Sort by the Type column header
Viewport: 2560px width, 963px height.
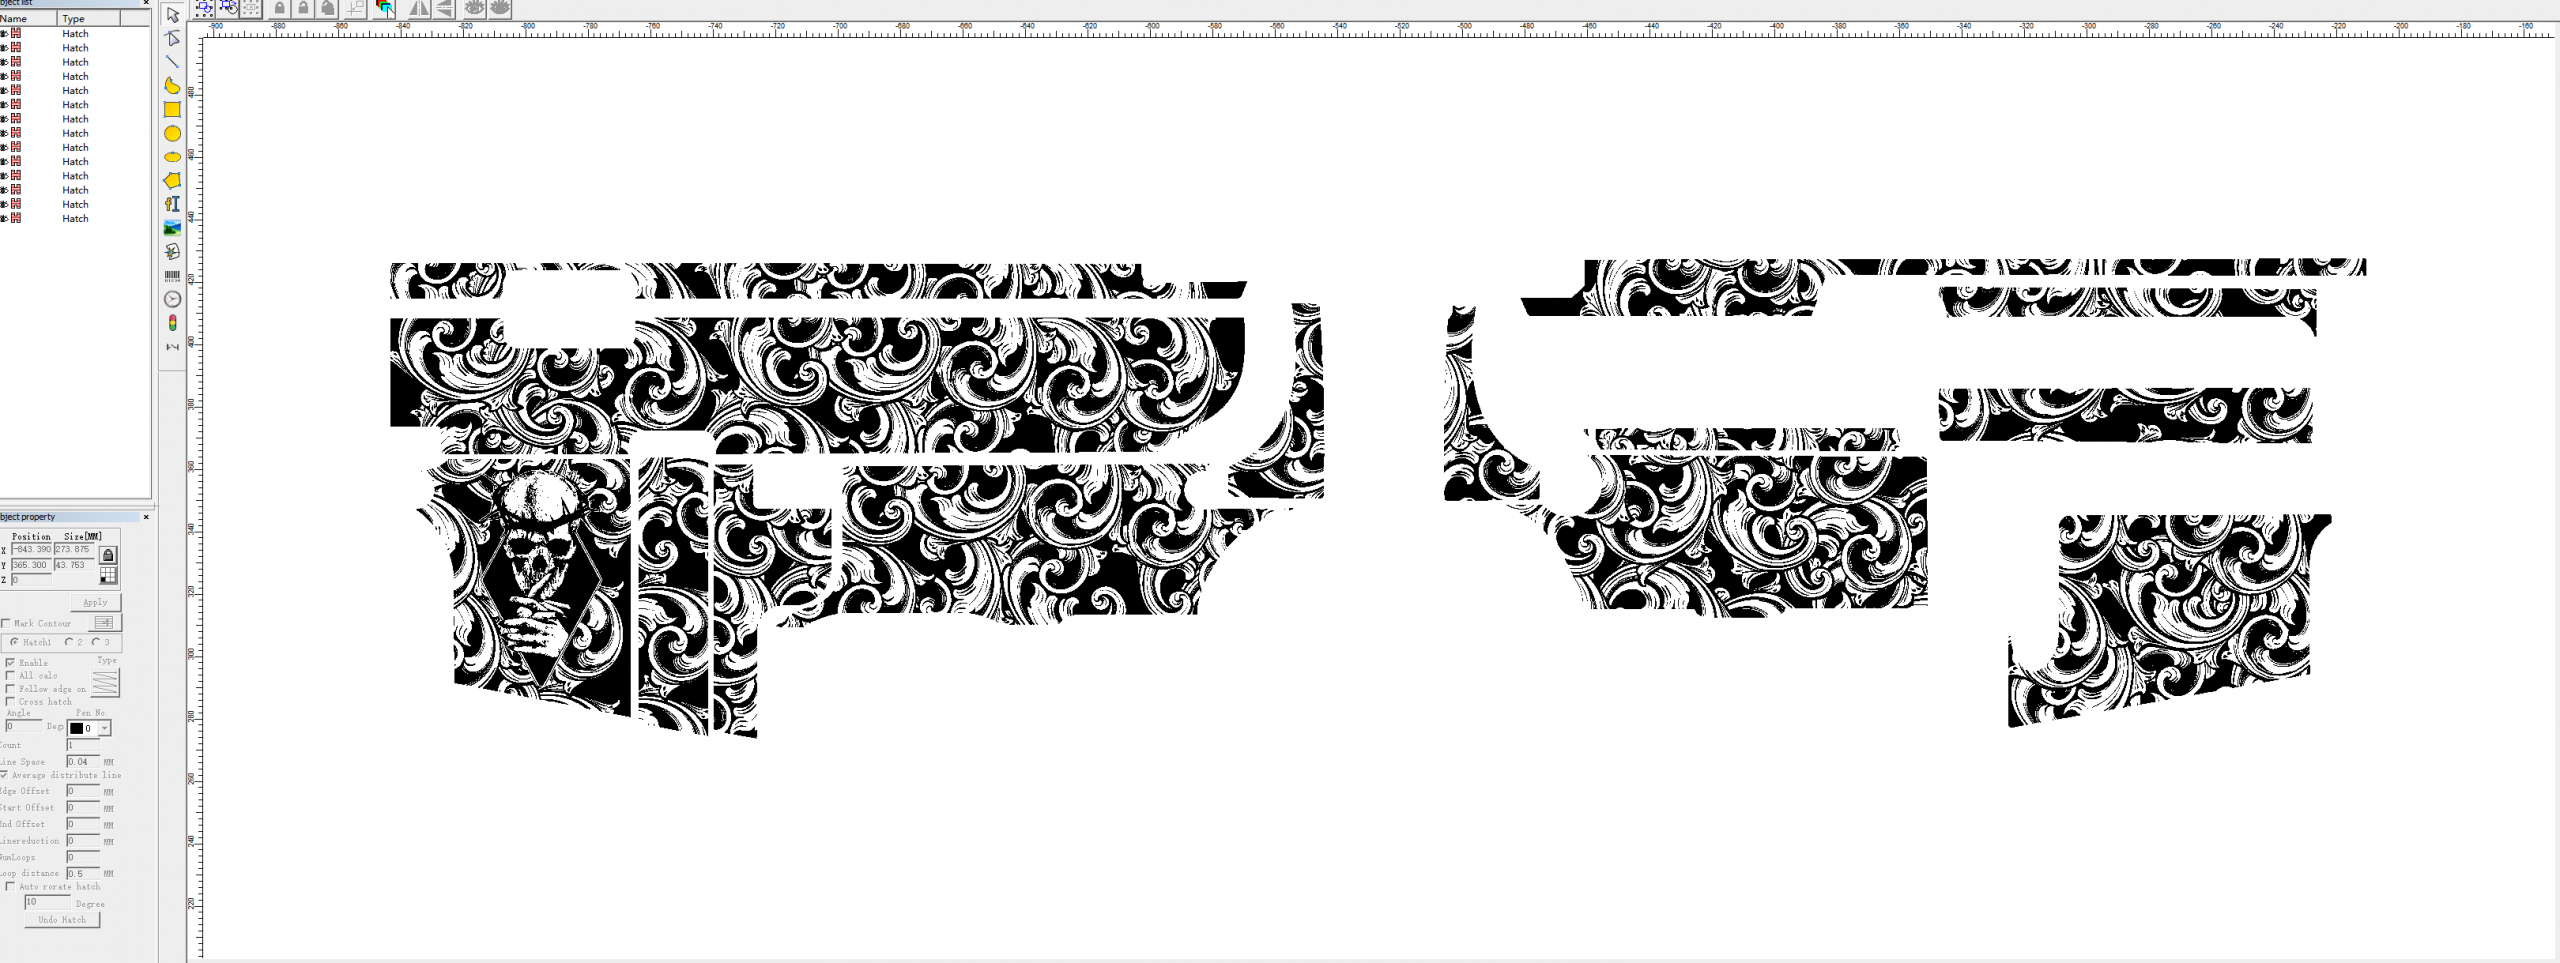[x=89, y=18]
